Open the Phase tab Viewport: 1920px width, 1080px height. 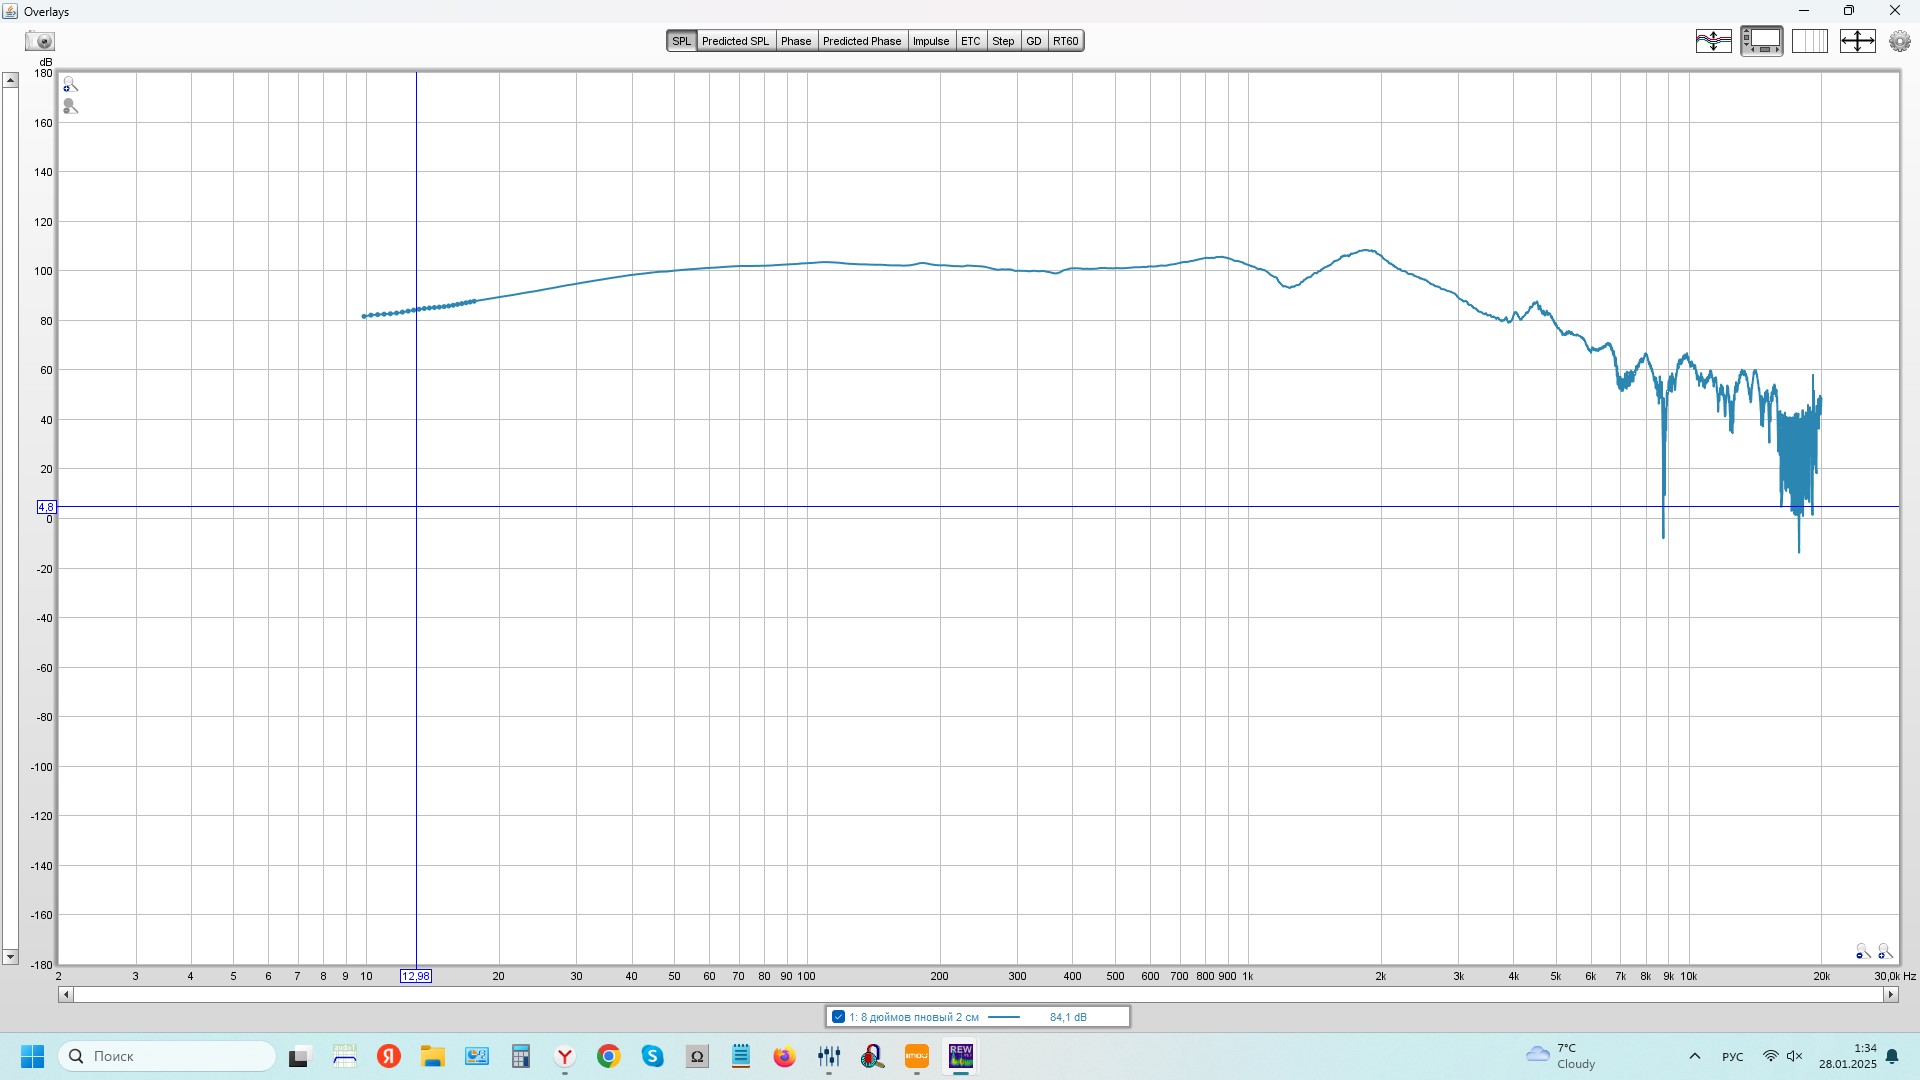tap(796, 41)
